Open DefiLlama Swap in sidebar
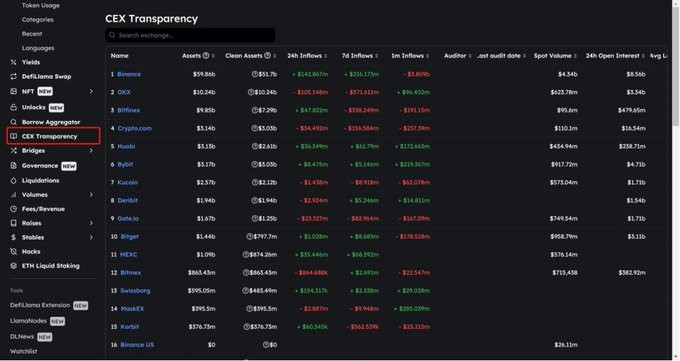 pyautogui.click(x=46, y=76)
